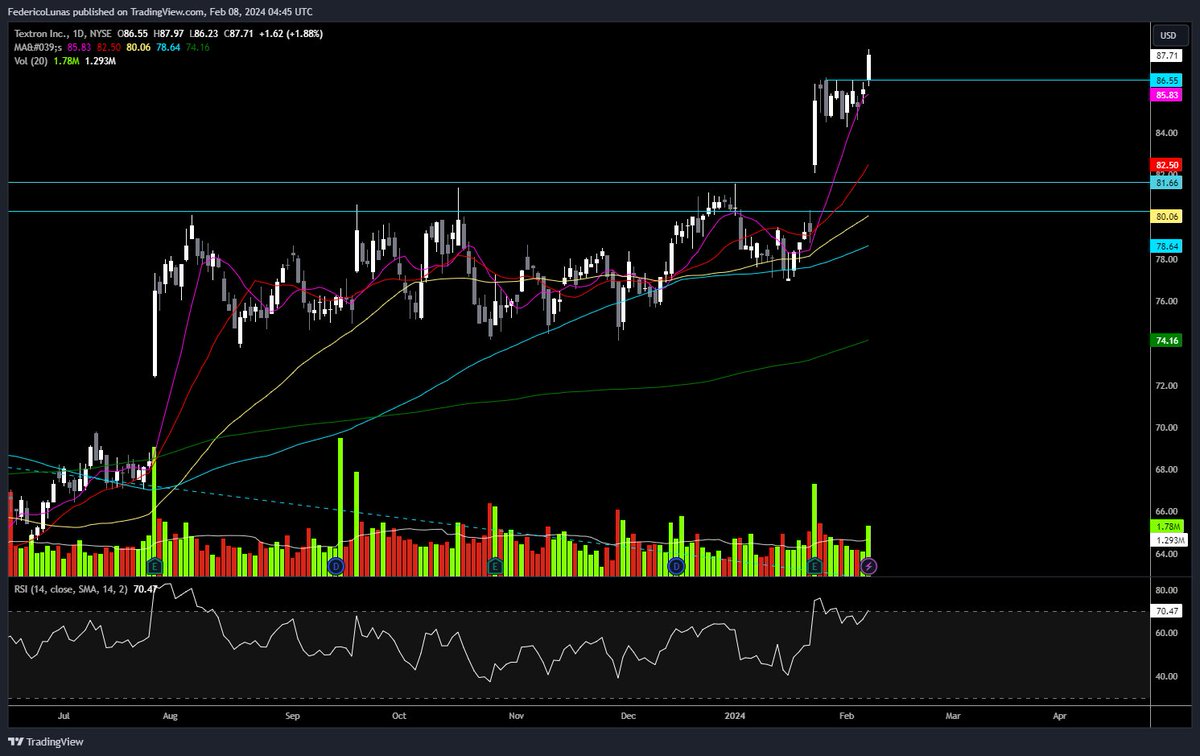Image resolution: width=1200 pixels, height=756 pixels.
Task: Select the MA indicator legend name
Action: pyautogui.click(x=38, y=46)
